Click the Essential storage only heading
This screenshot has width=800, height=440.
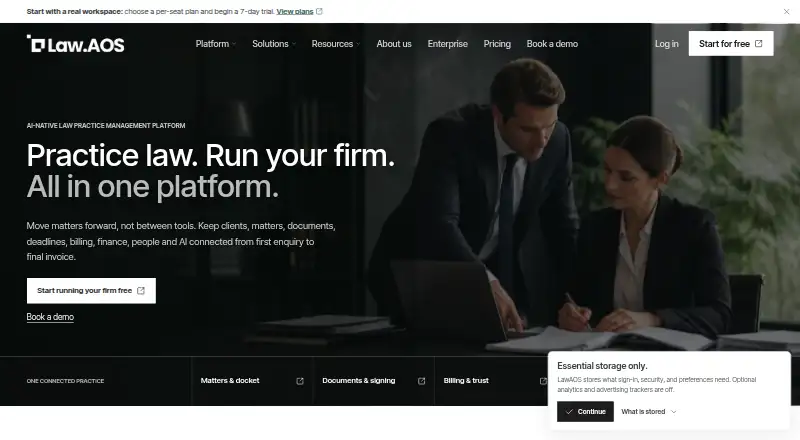coord(602,366)
